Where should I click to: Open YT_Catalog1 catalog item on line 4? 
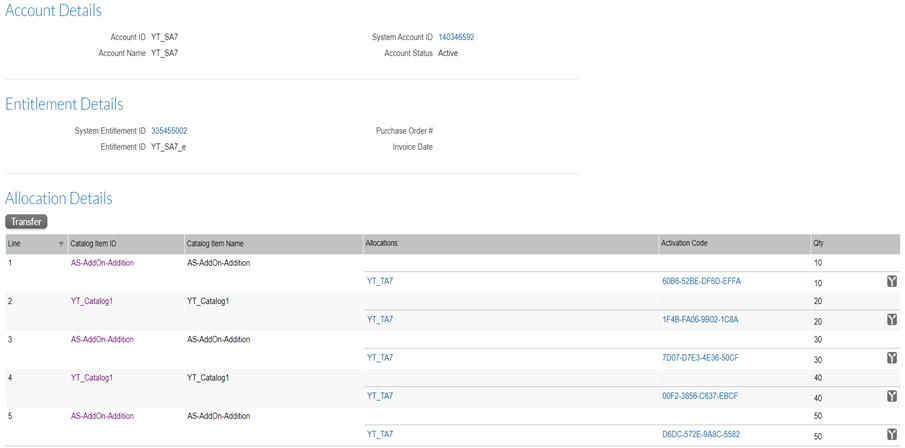(x=92, y=378)
